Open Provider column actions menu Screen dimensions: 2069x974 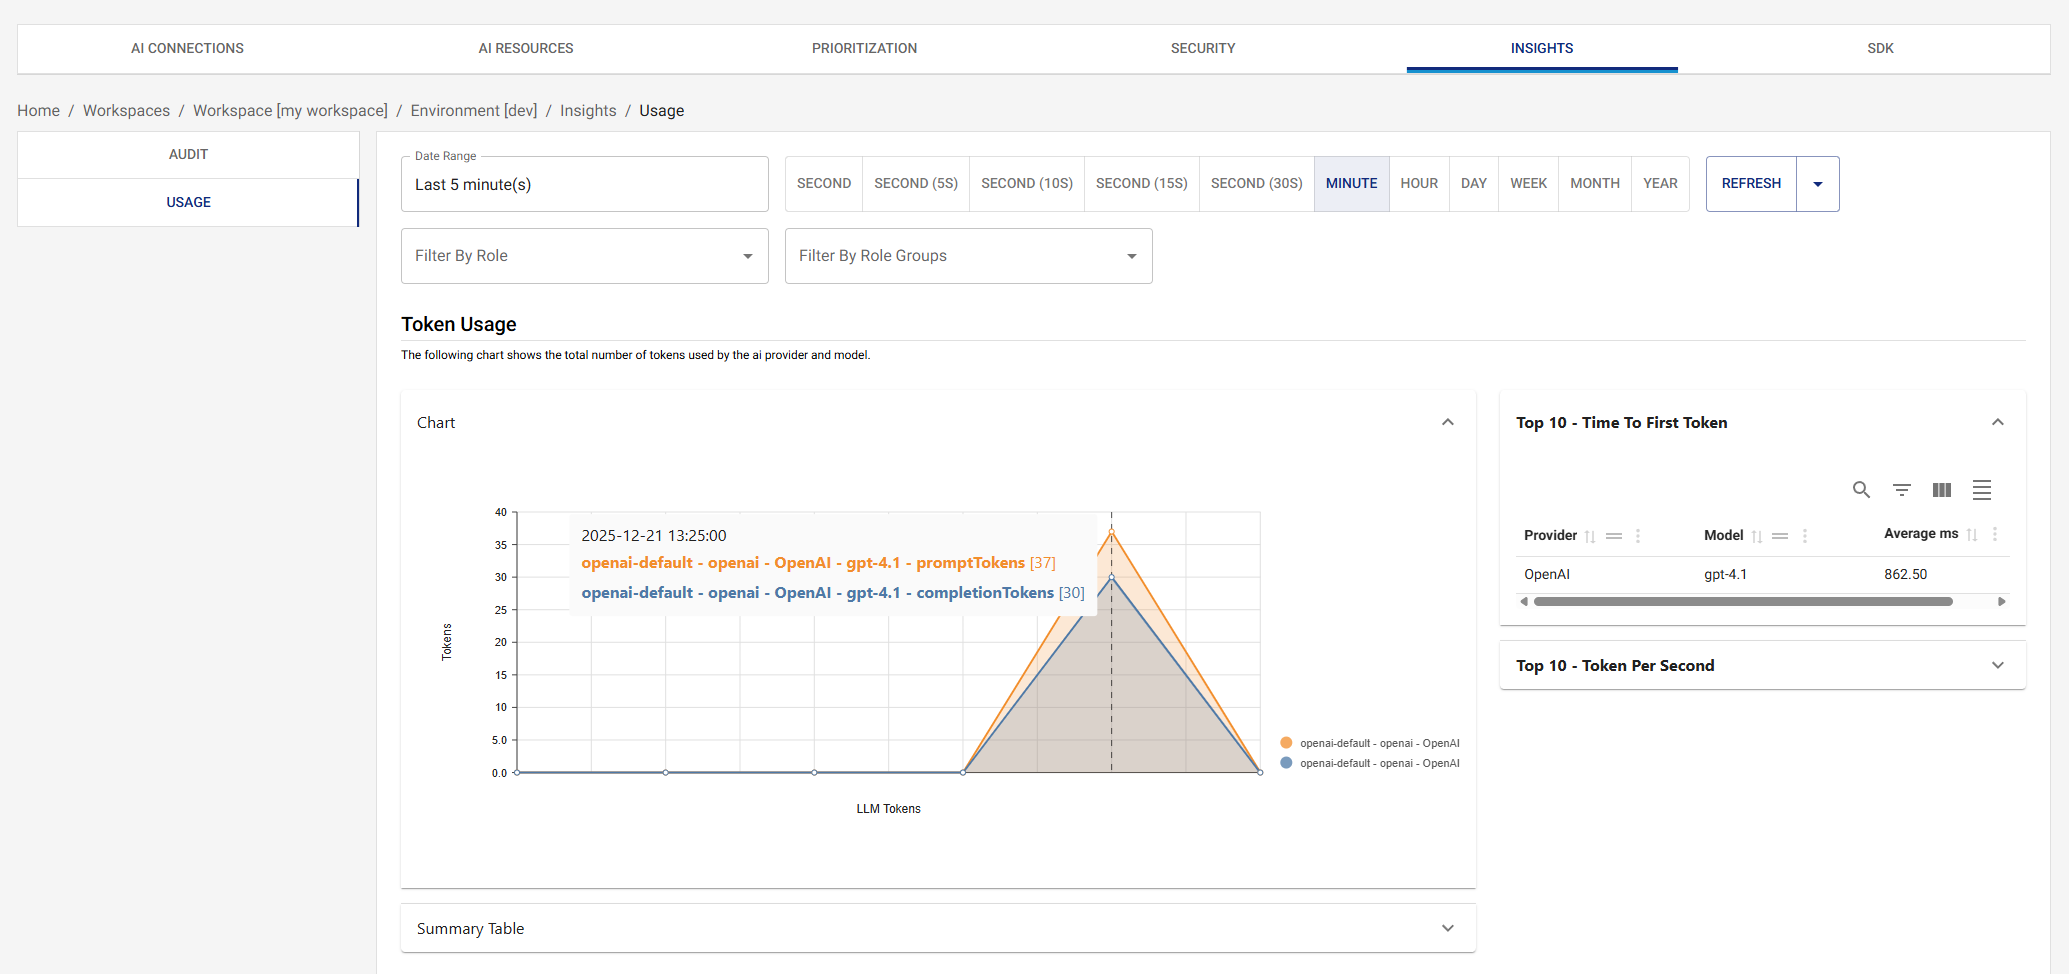[x=1638, y=536]
